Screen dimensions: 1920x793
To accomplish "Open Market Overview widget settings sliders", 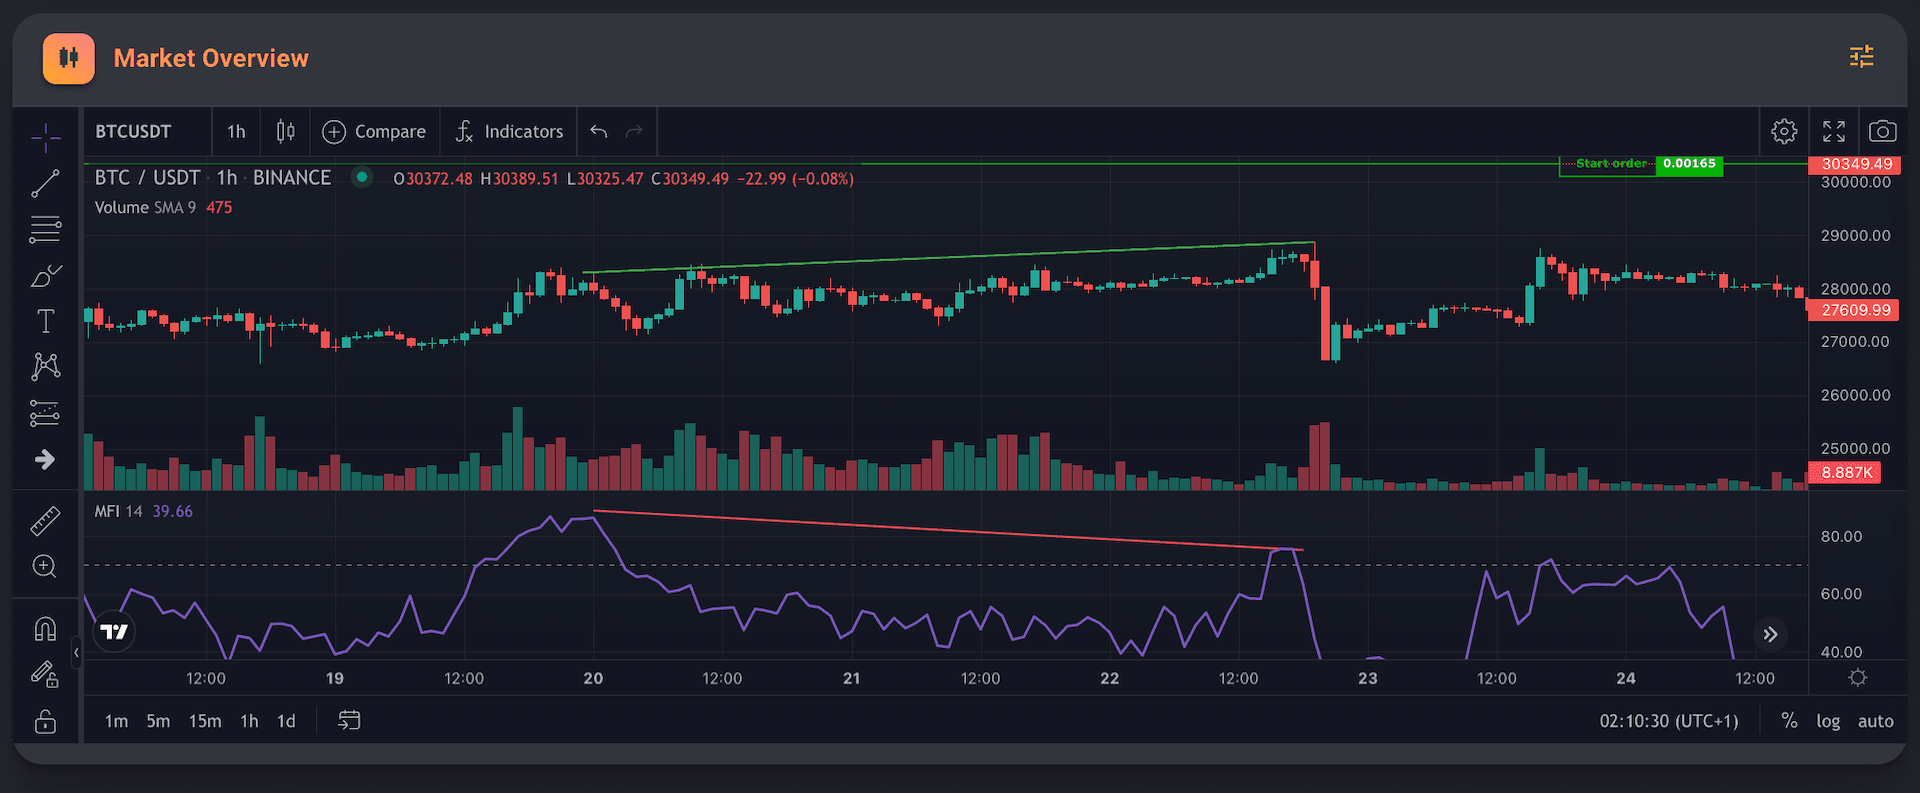I will point(1861,57).
